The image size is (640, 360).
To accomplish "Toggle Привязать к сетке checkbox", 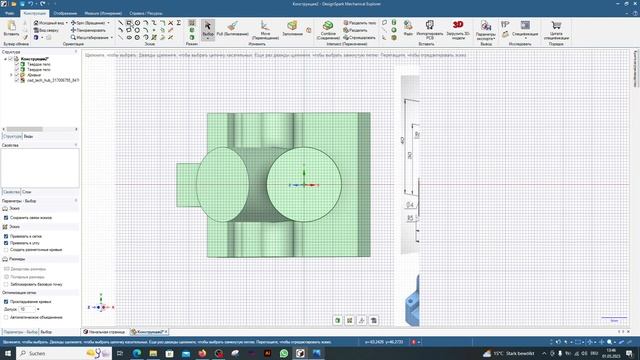I will (6, 236).
